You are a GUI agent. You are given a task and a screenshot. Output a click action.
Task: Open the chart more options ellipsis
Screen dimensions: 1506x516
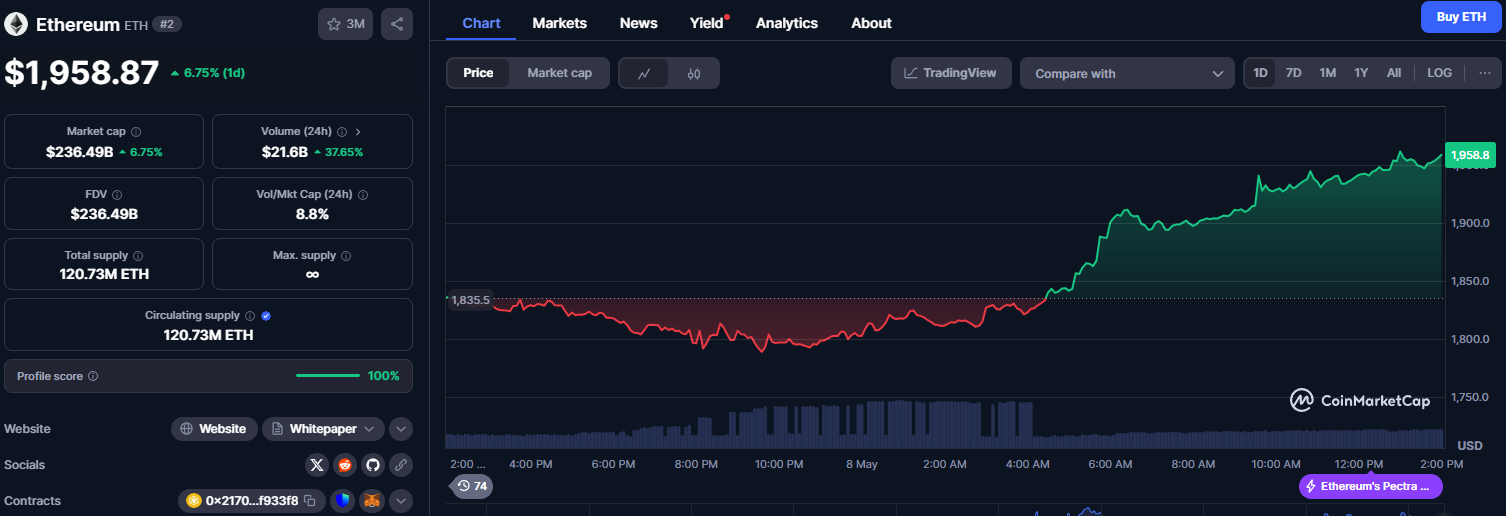(1484, 73)
